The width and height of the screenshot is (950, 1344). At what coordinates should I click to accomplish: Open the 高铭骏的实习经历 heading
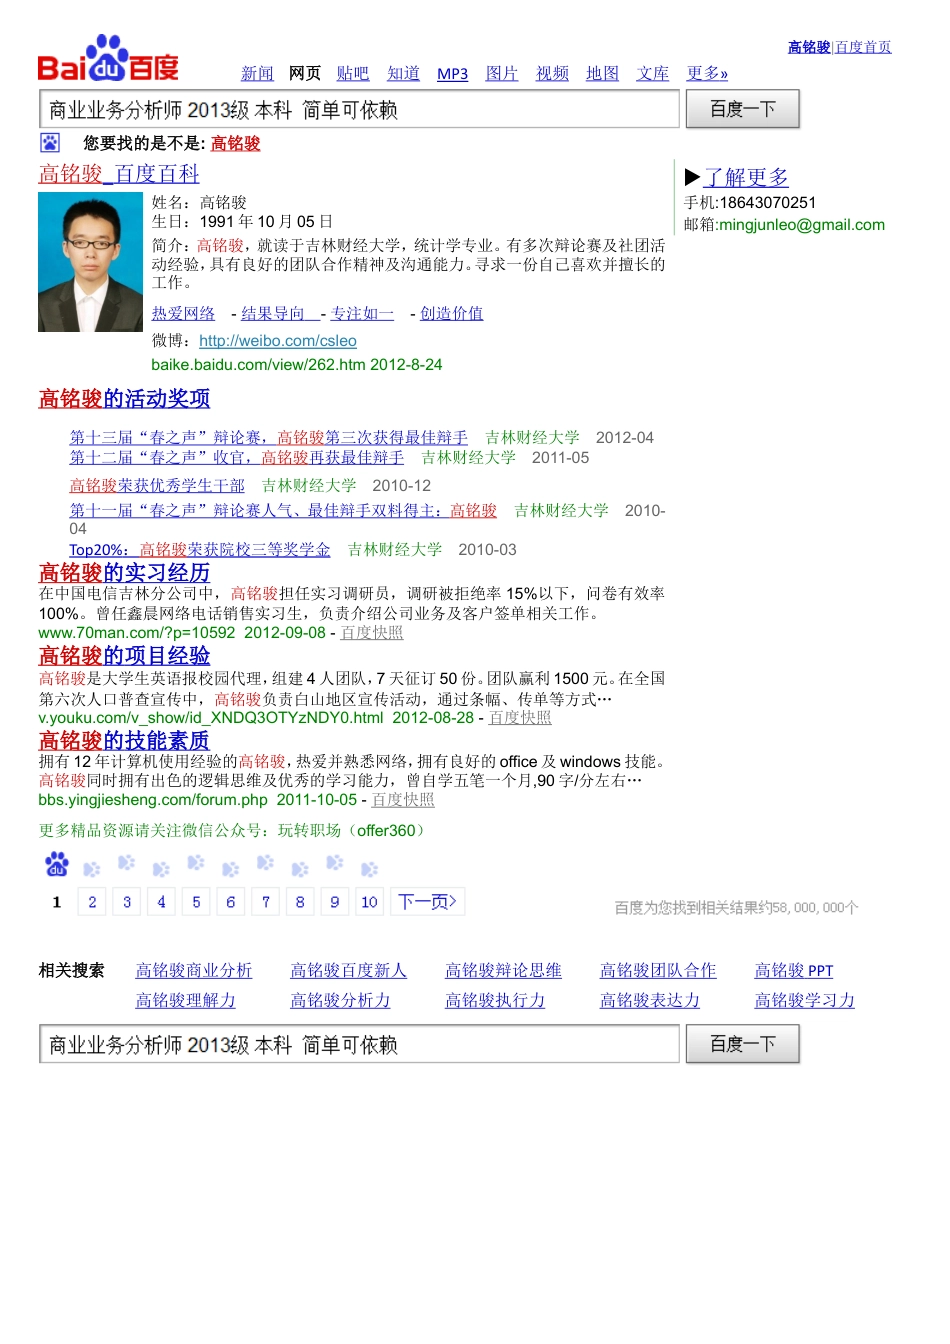124,572
